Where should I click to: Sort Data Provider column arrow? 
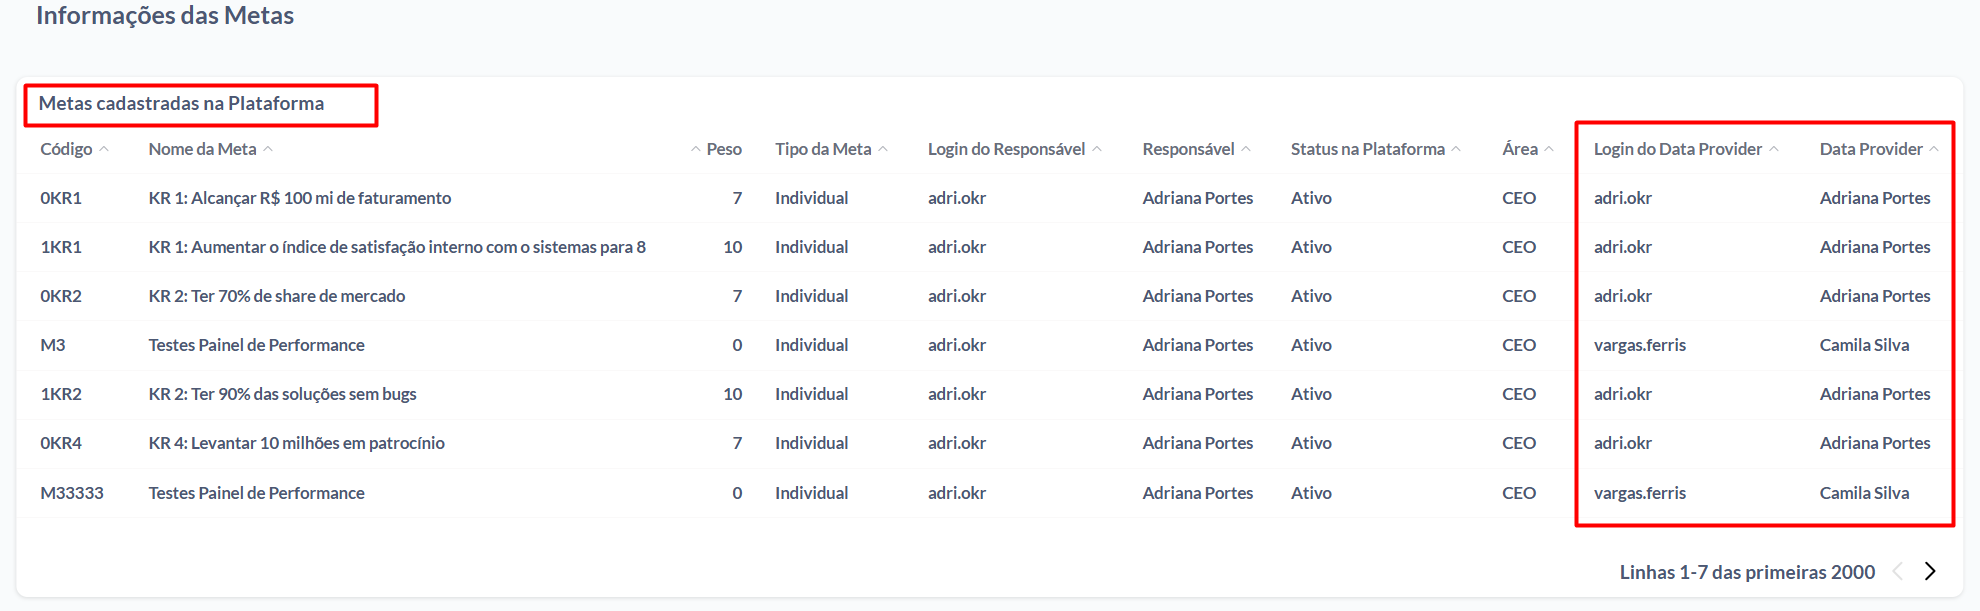(x=1934, y=149)
